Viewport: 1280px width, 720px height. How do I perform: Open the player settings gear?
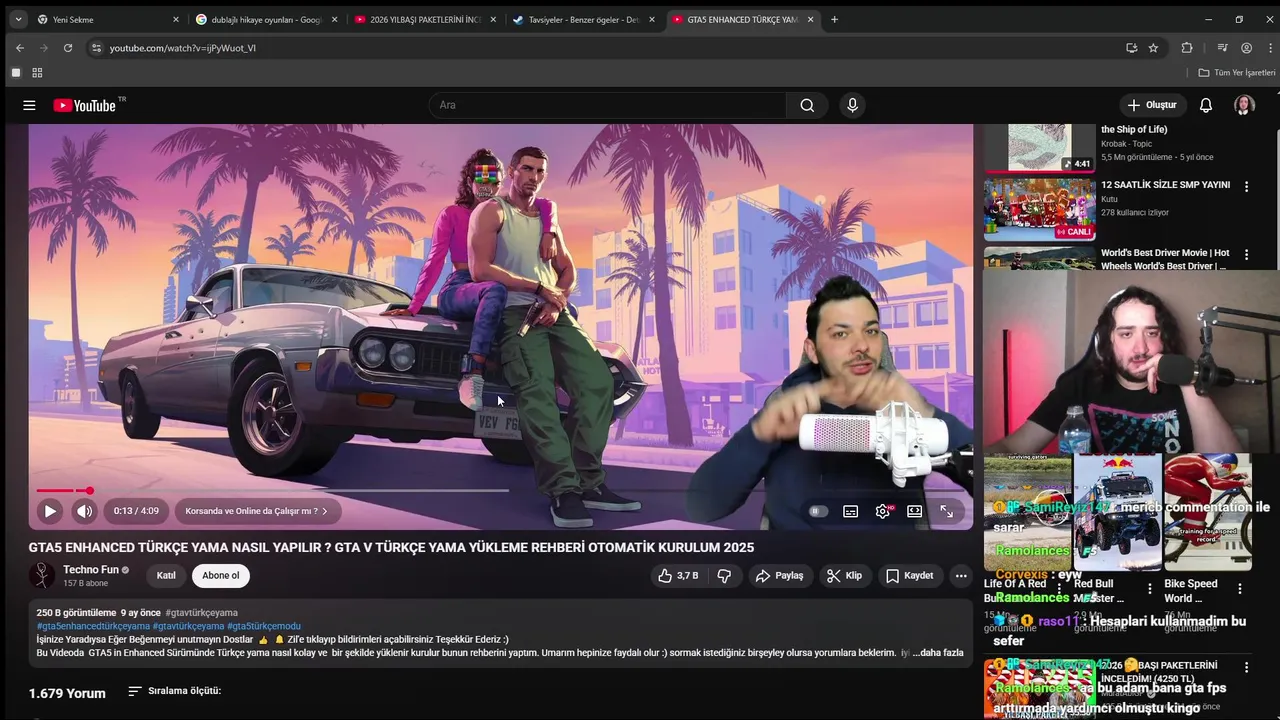click(883, 511)
